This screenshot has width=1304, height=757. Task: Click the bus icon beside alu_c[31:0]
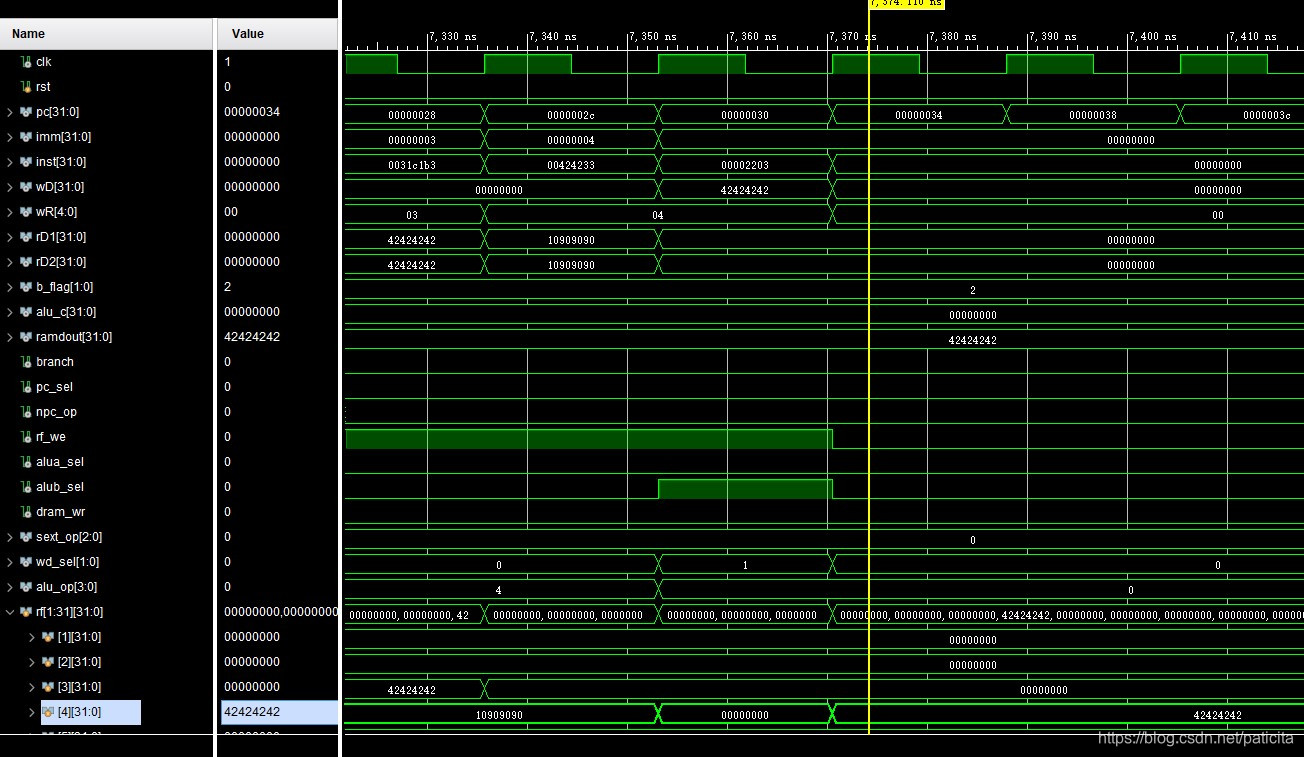26,312
